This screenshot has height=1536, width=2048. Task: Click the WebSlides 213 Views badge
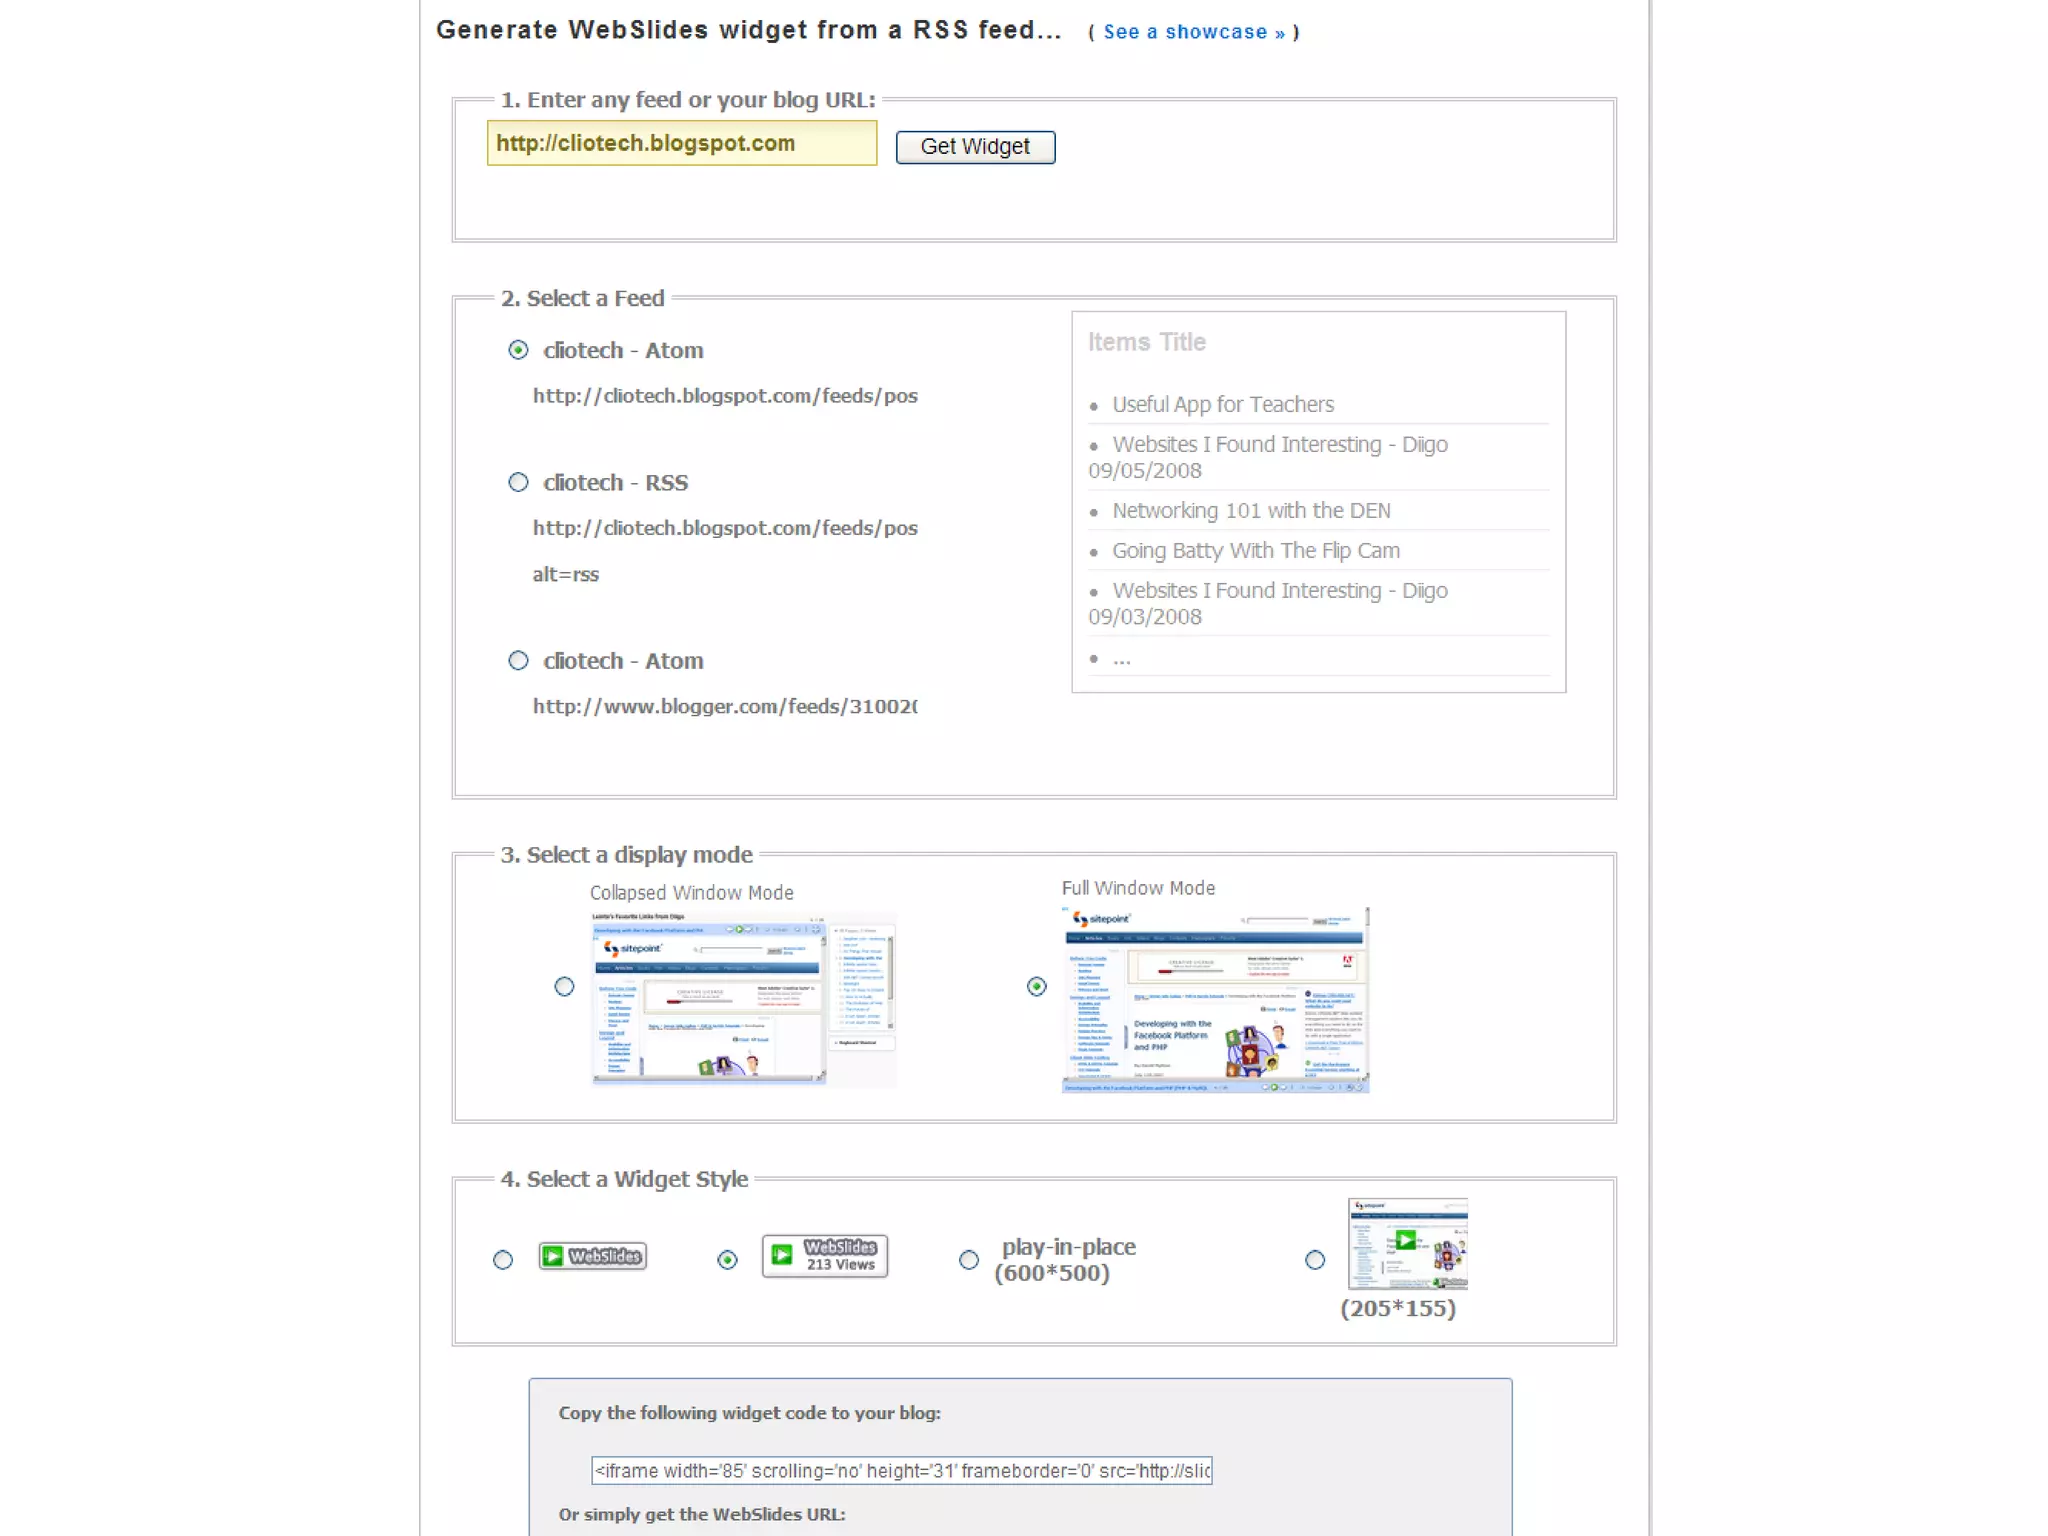pyautogui.click(x=824, y=1256)
